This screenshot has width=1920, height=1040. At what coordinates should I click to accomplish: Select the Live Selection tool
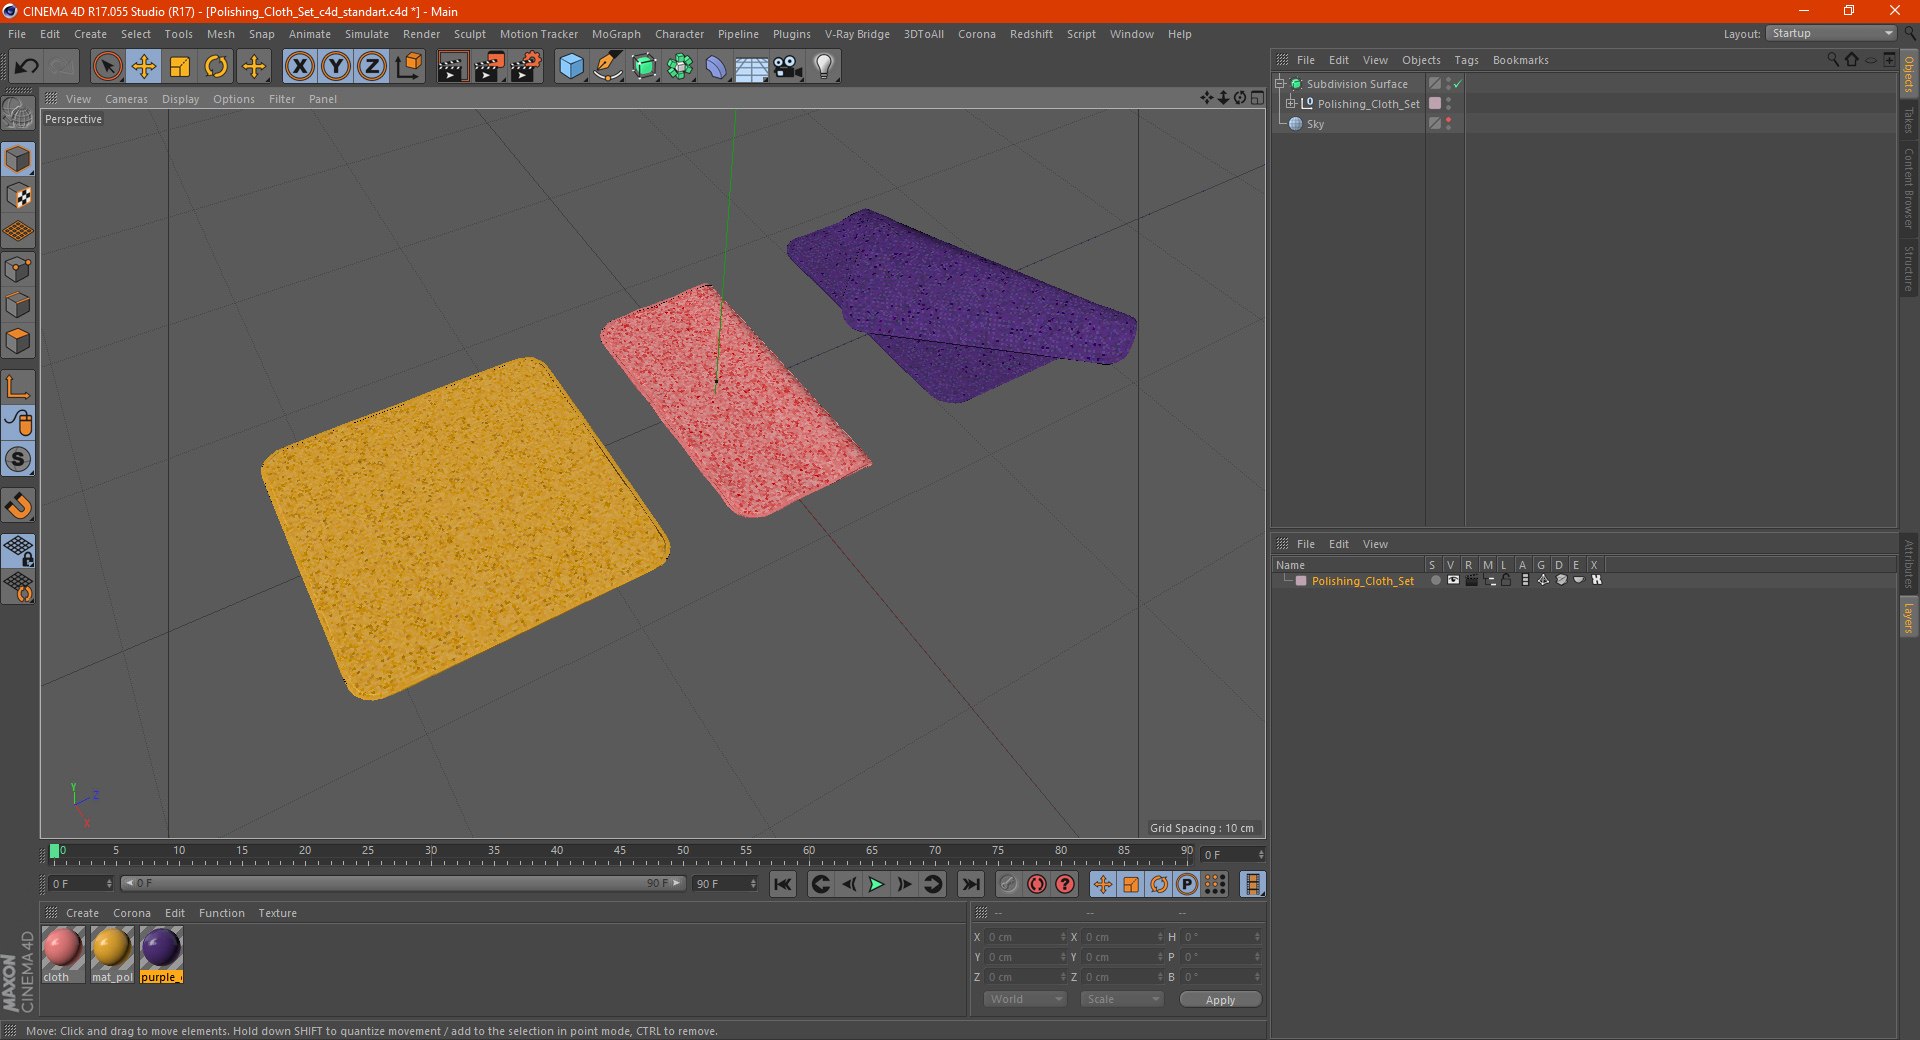click(107, 67)
